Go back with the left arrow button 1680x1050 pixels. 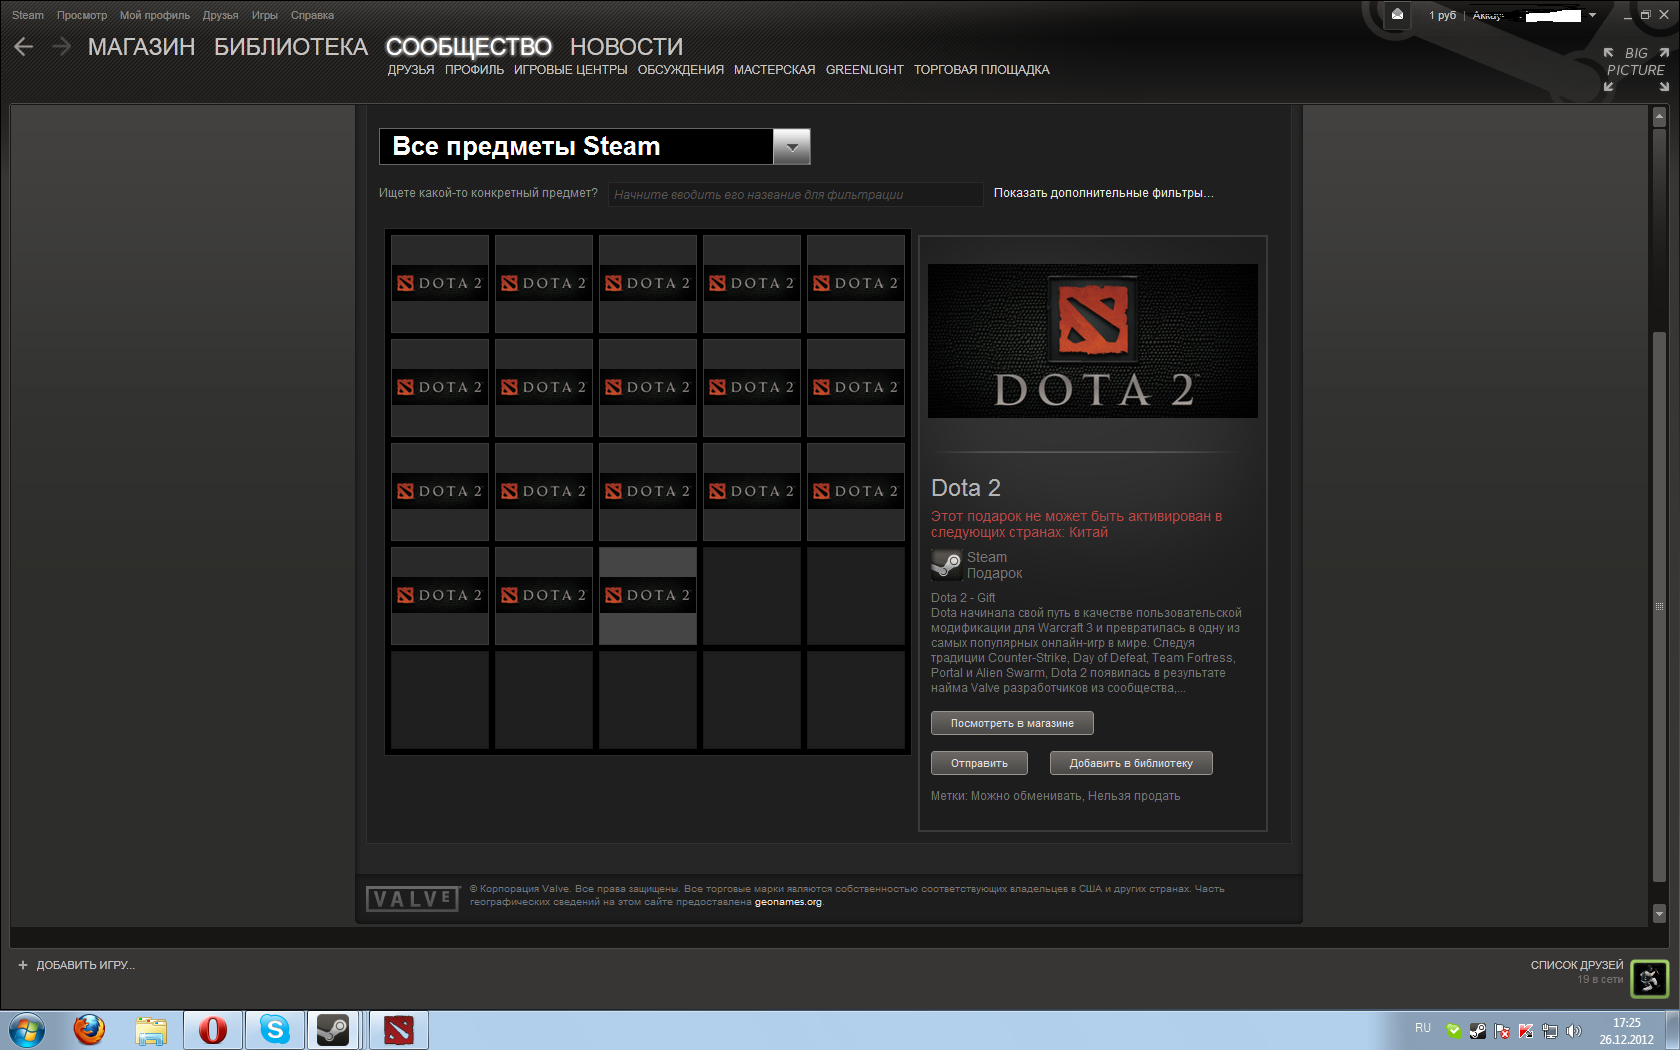[x=24, y=46]
